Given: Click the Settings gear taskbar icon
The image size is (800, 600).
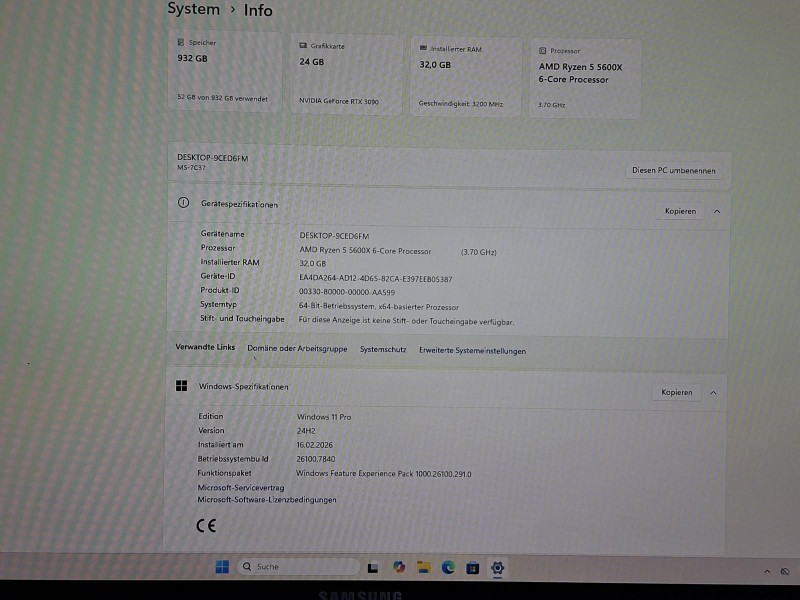Looking at the screenshot, I should [x=497, y=567].
